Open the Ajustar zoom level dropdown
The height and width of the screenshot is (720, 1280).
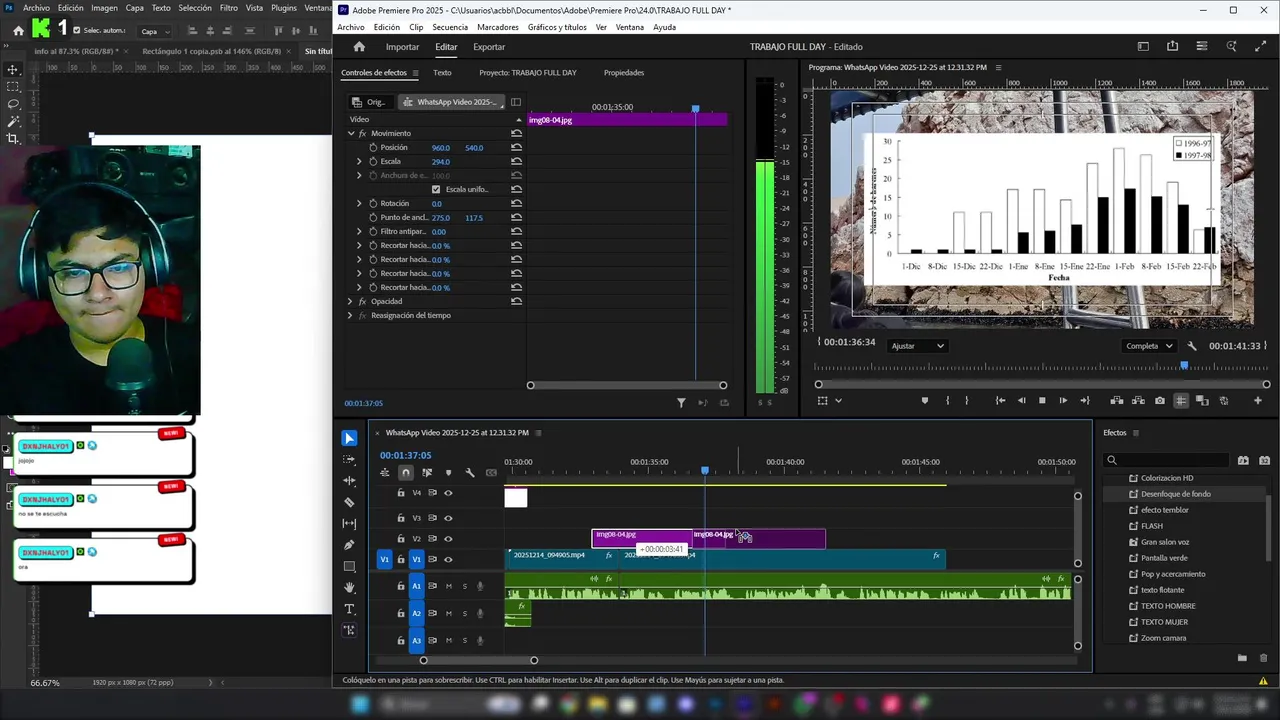click(917, 346)
